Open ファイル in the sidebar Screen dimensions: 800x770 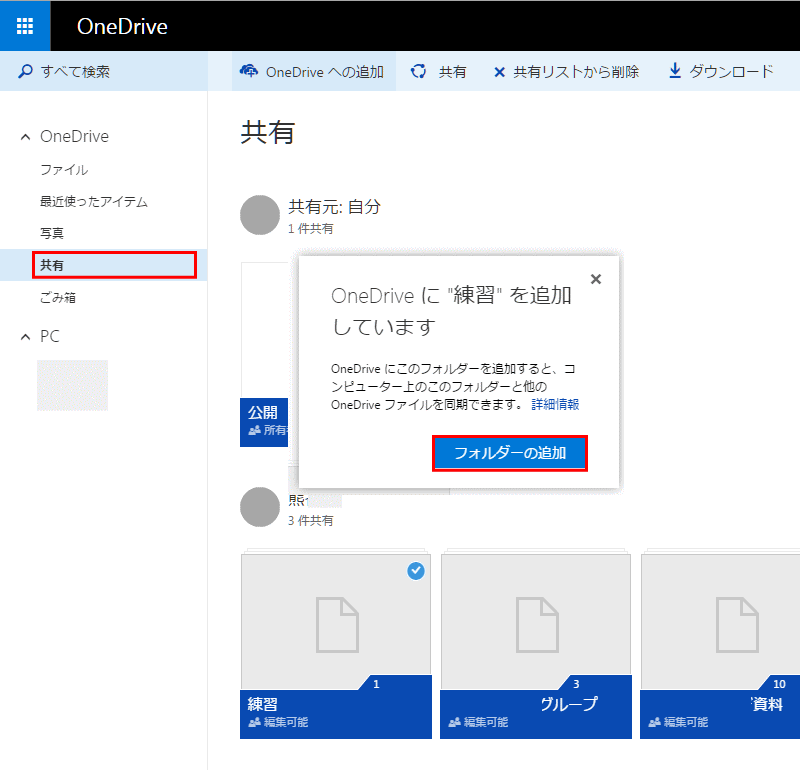point(64,170)
